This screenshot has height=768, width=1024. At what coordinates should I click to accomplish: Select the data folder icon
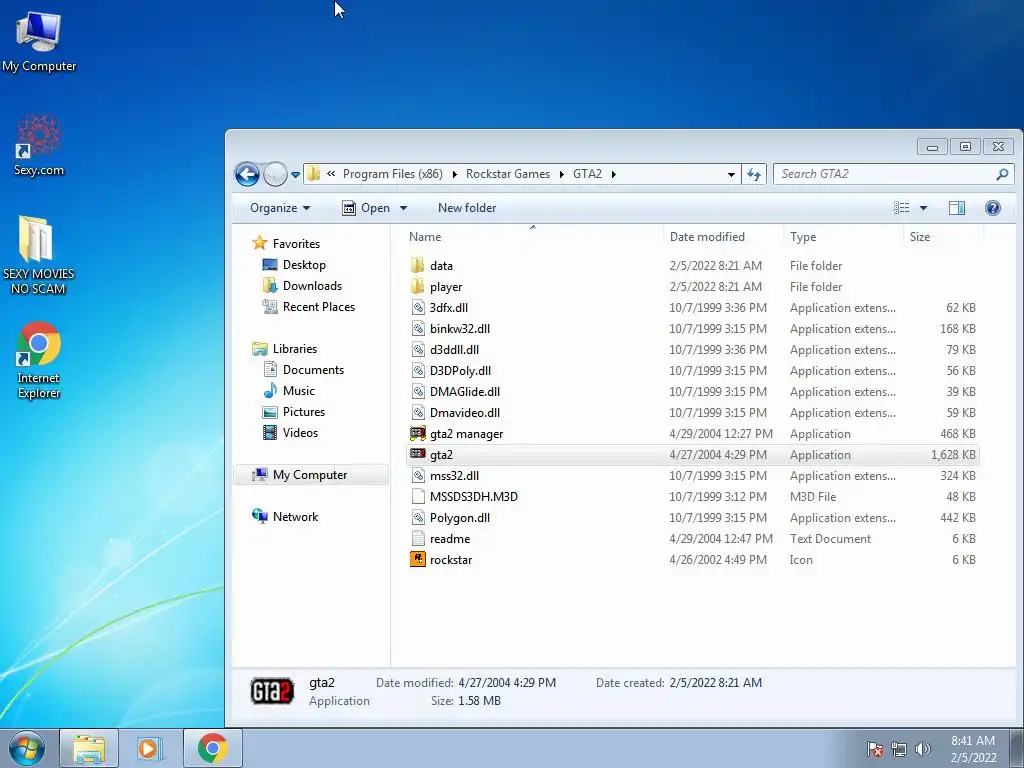point(418,265)
